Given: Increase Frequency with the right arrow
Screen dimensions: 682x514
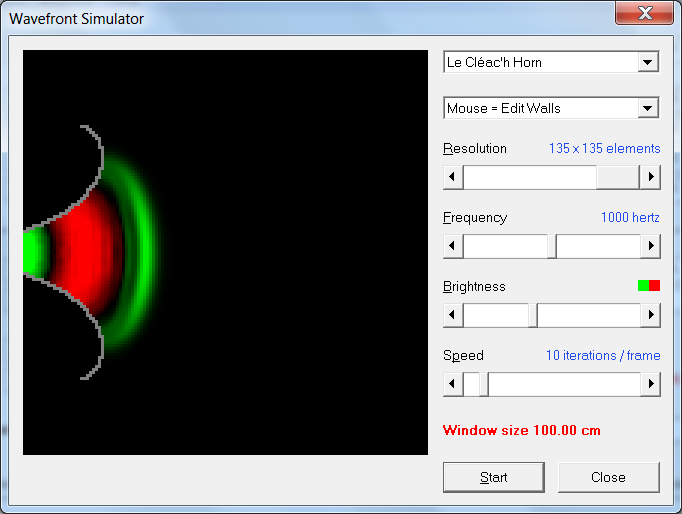Looking at the screenshot, I should (650, 246).
